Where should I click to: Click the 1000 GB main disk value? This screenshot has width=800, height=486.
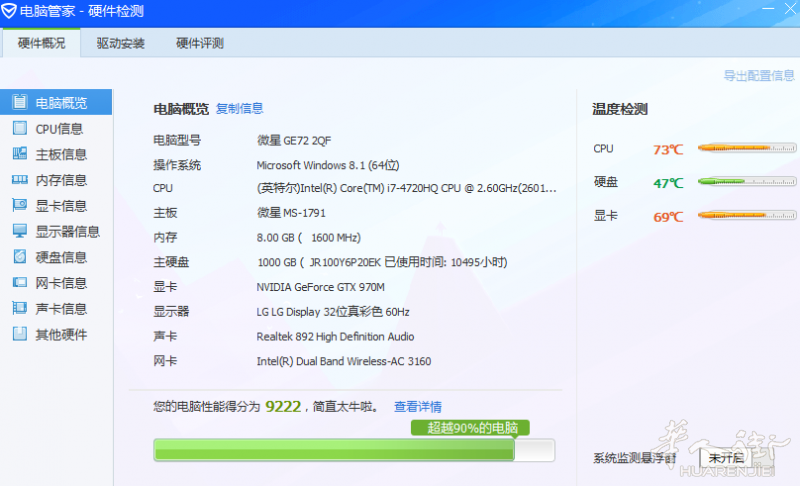[382, 262]
